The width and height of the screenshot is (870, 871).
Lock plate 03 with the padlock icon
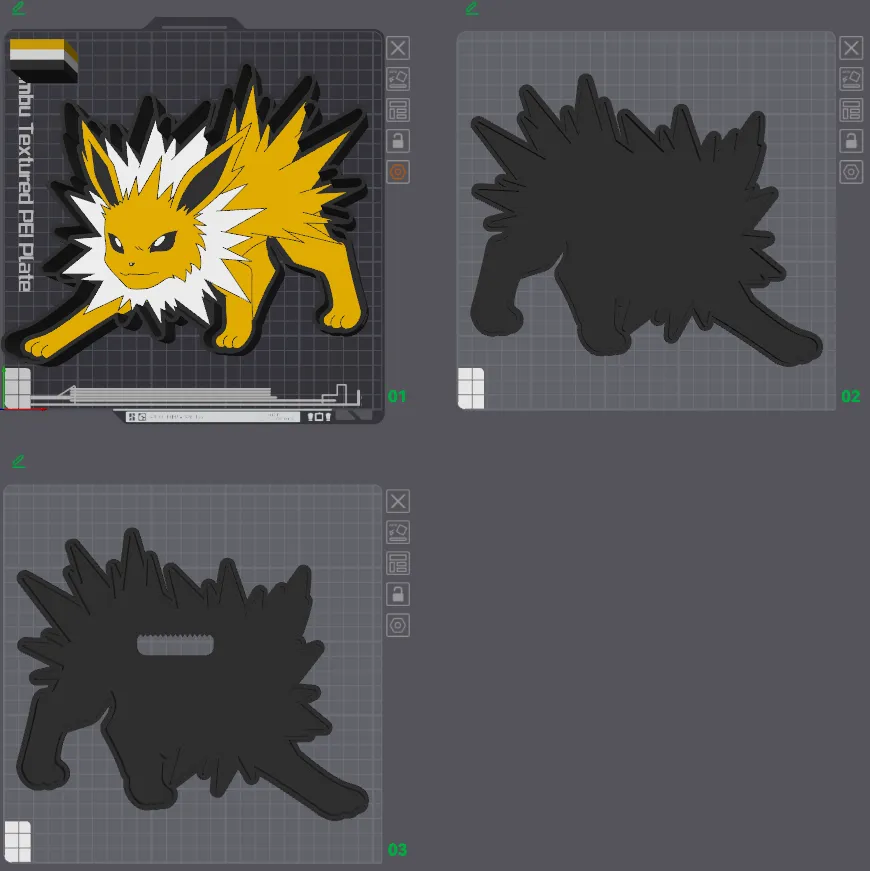398,594
